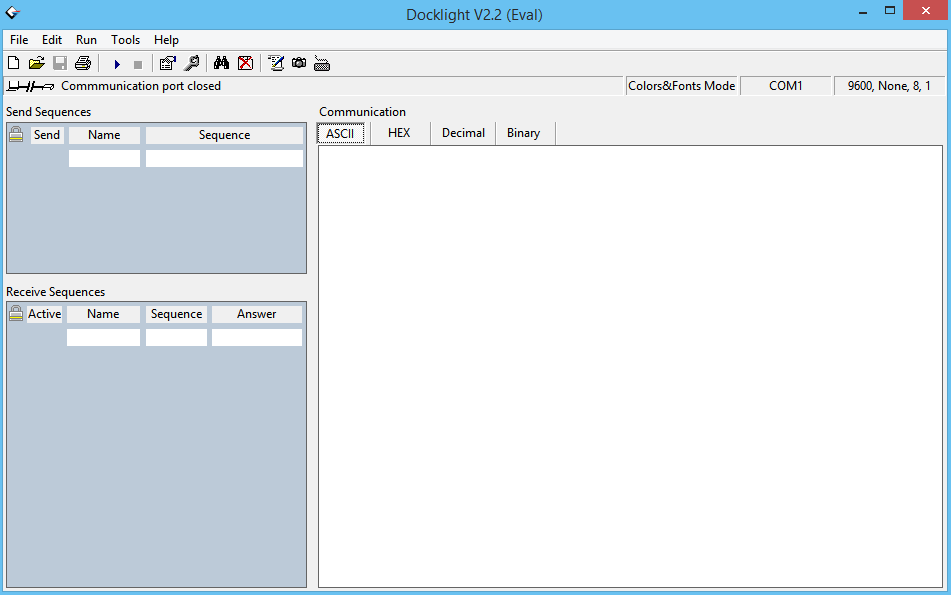Screen dimensions: 951x595
Task: Toggle the Send Sequences lock icon
Action: pyautogui.click(x=15, y=133)
